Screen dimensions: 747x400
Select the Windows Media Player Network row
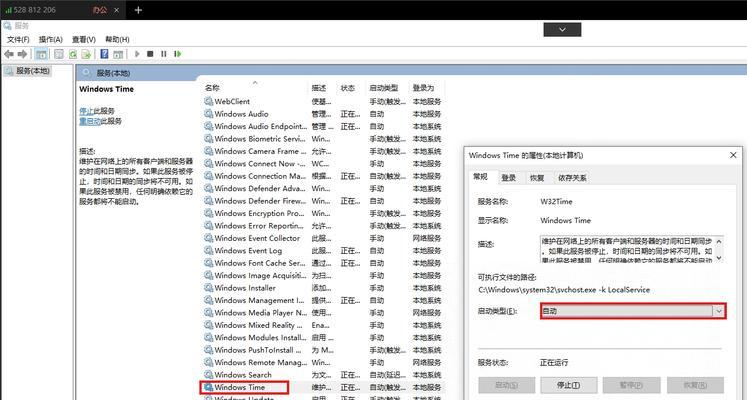click(x=323, y=312)
